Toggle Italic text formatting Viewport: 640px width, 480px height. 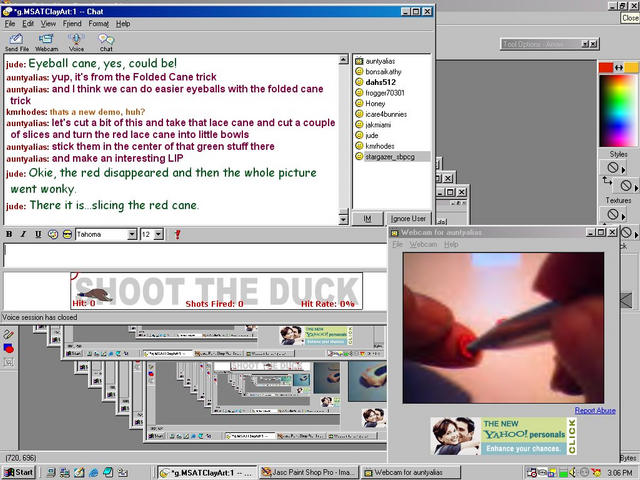[23, 234]
